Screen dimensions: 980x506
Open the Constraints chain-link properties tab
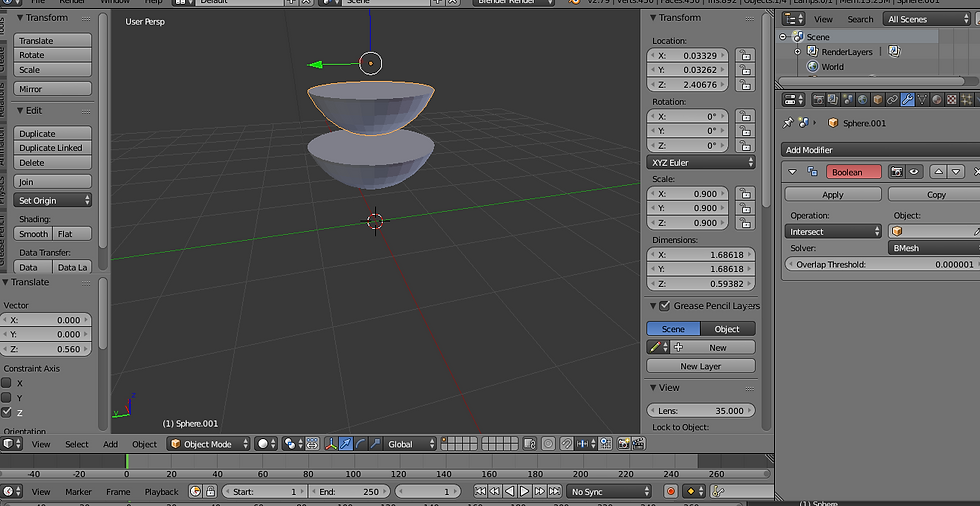(x=892, y=99)
